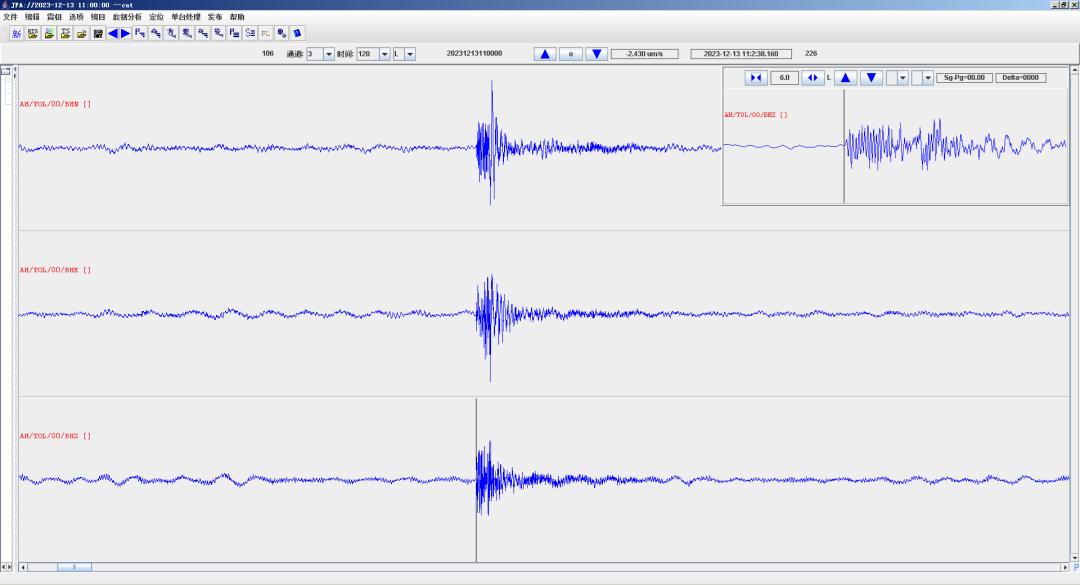
Task: Click the first P phase pick icon
Action: tap(140, 33)
